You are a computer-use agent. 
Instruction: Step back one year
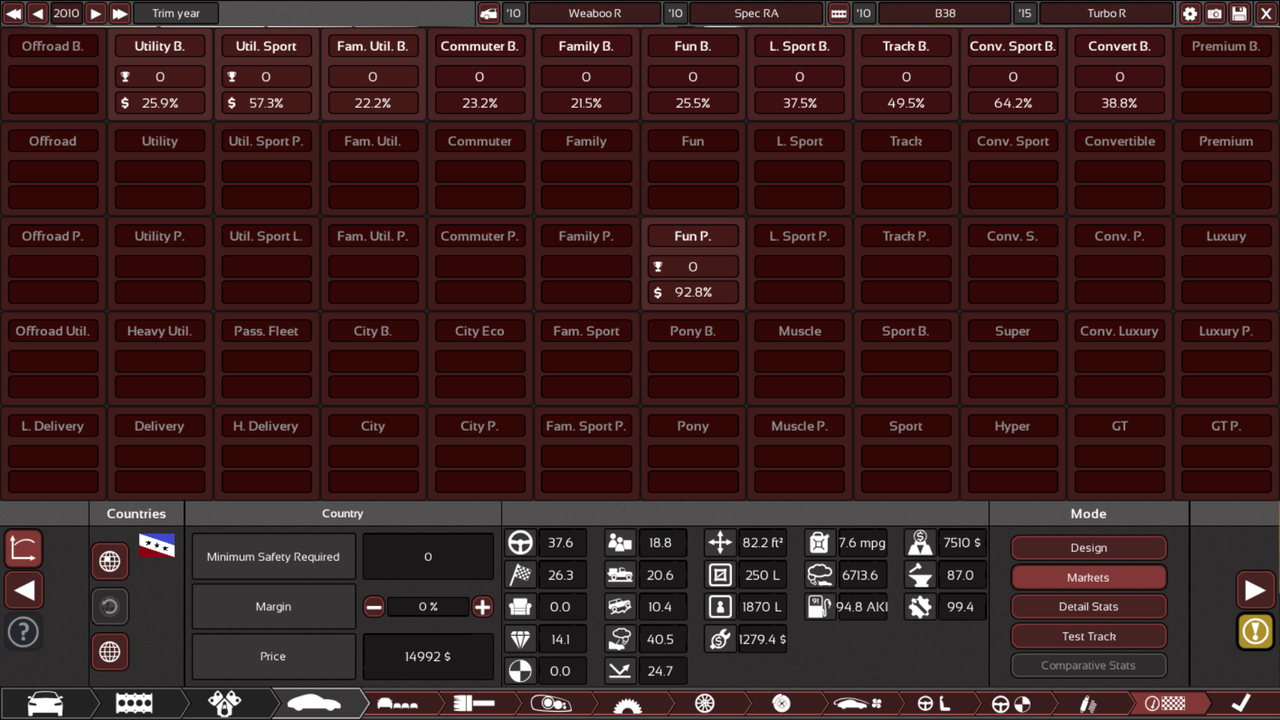tap(38, 14)
